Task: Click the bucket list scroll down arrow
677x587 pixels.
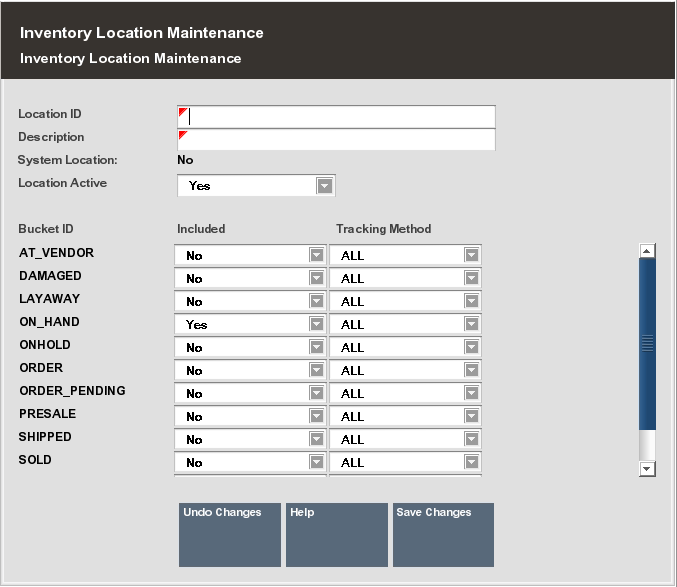Action: [647, 469]
